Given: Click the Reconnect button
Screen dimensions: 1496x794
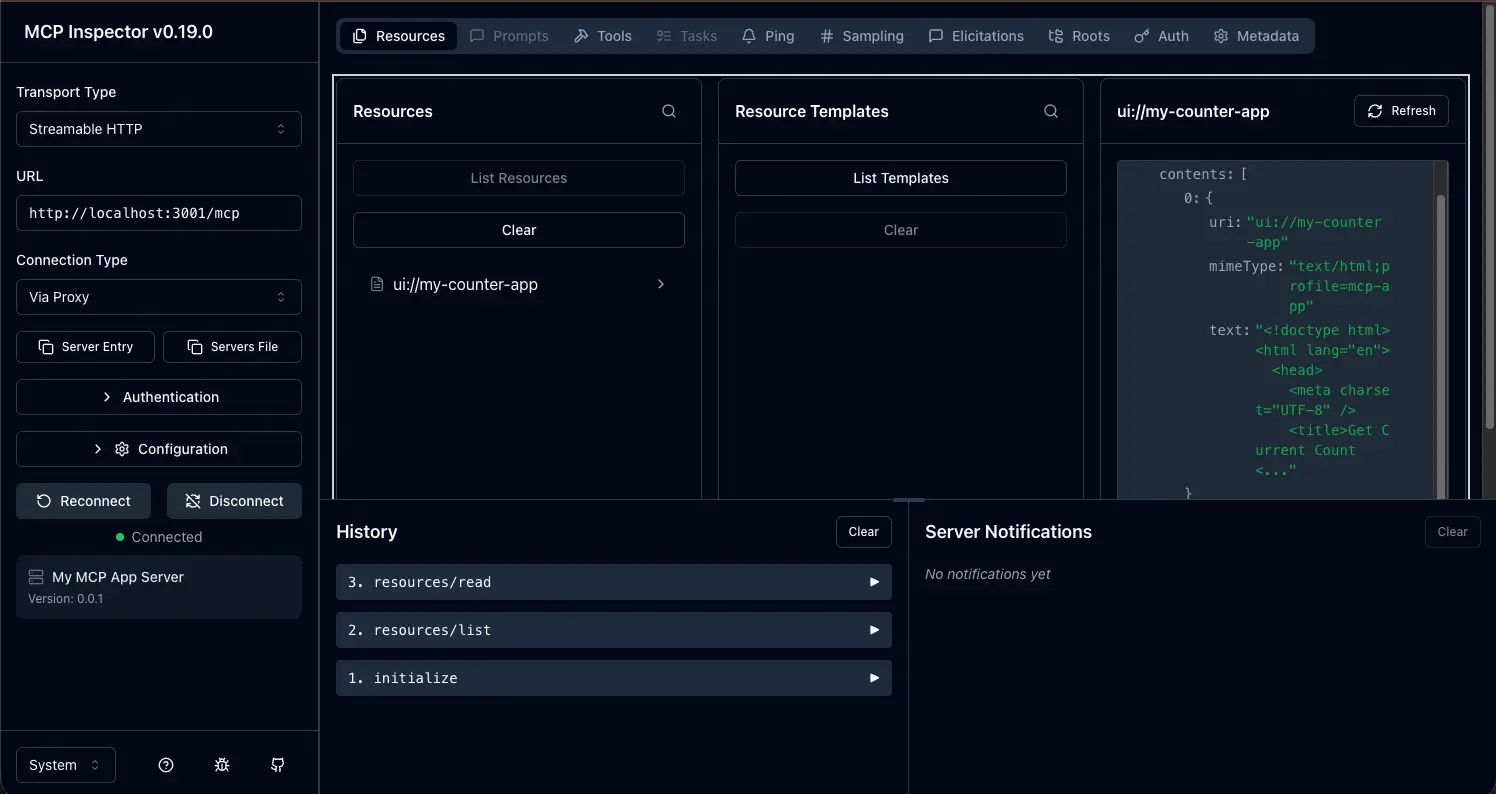Looking at the screenshot, I should 83,501.
